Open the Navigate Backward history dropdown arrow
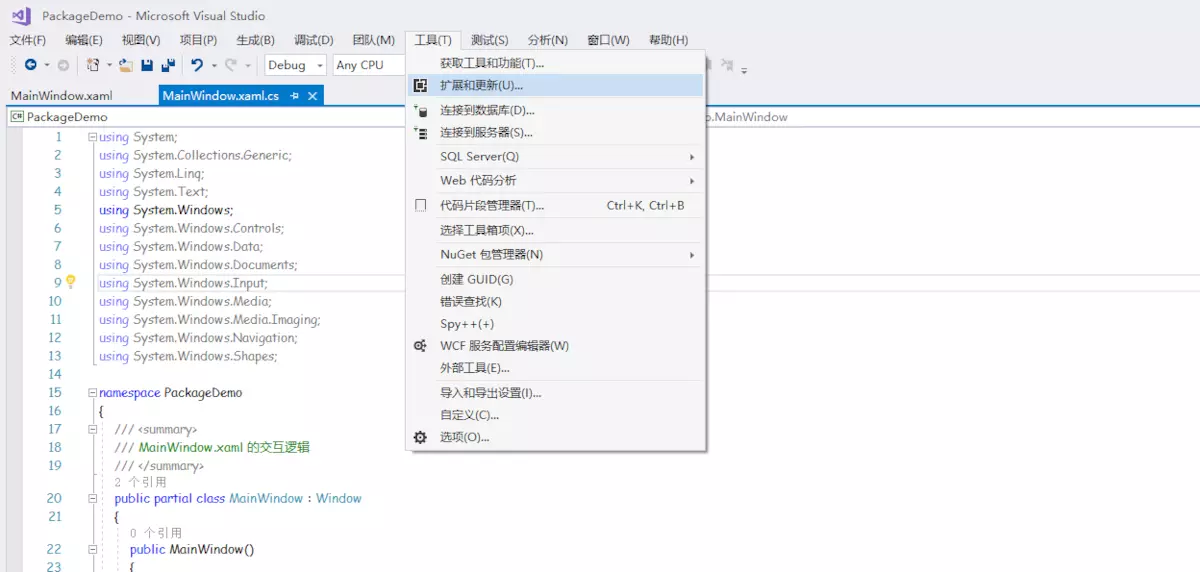This screenshot has height=572, width=1200. point(46,65)
